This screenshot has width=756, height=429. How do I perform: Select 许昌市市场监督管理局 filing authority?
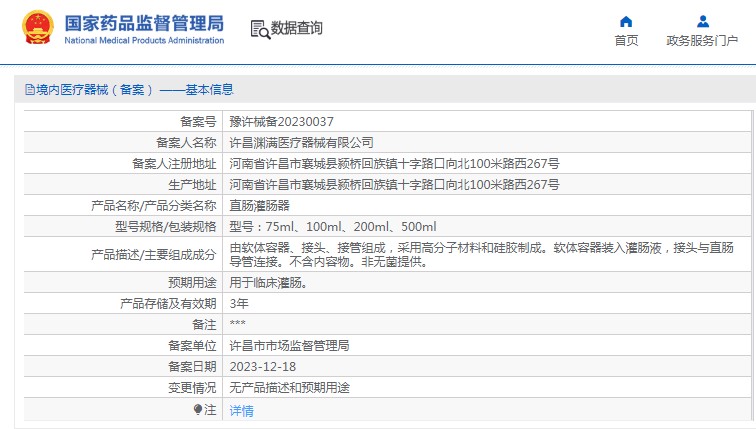point(289,346)
